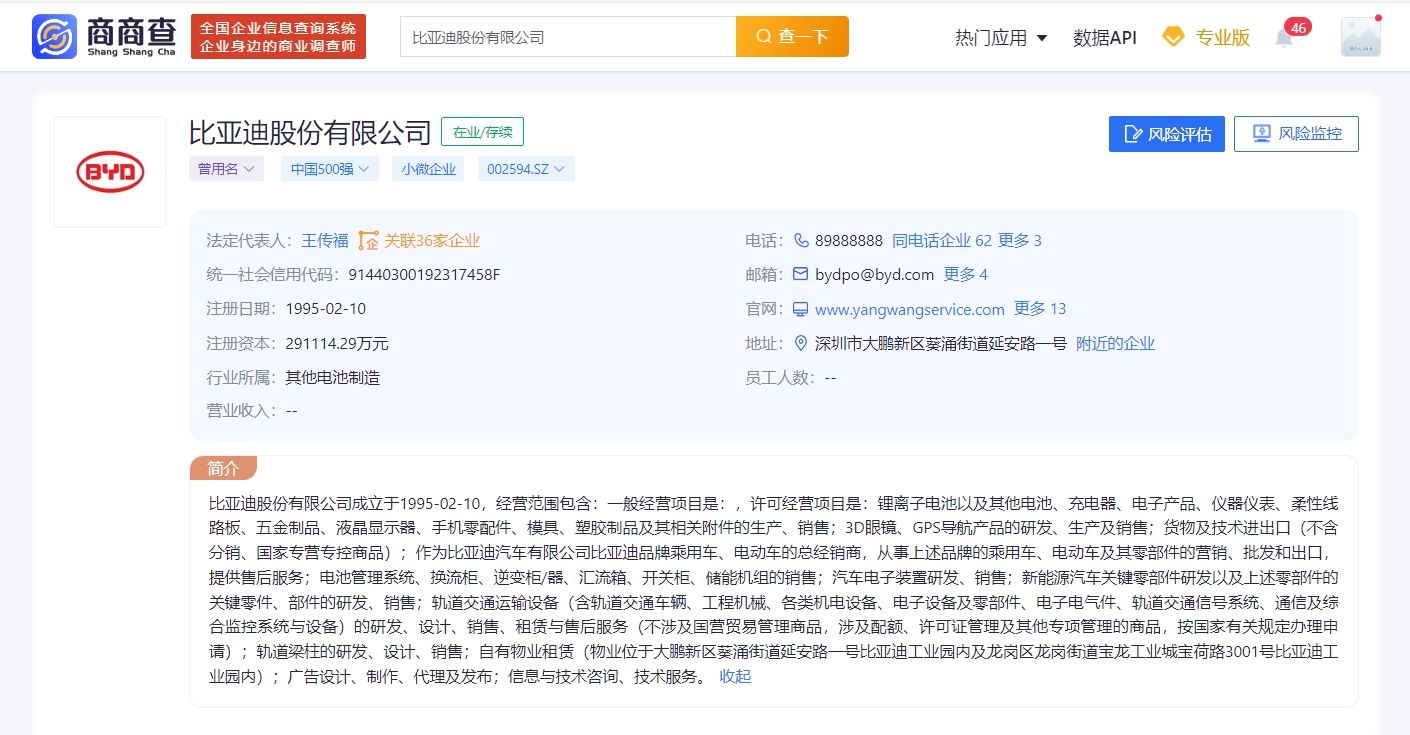
Task: Open the 002594.SZ stock code dropdown
Action: click(526, 169)
